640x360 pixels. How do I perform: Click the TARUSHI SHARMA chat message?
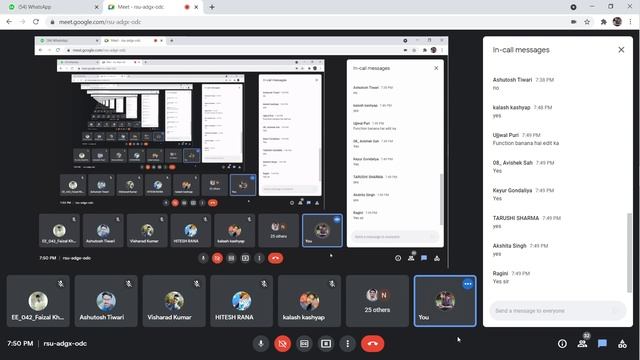[497, 226]
